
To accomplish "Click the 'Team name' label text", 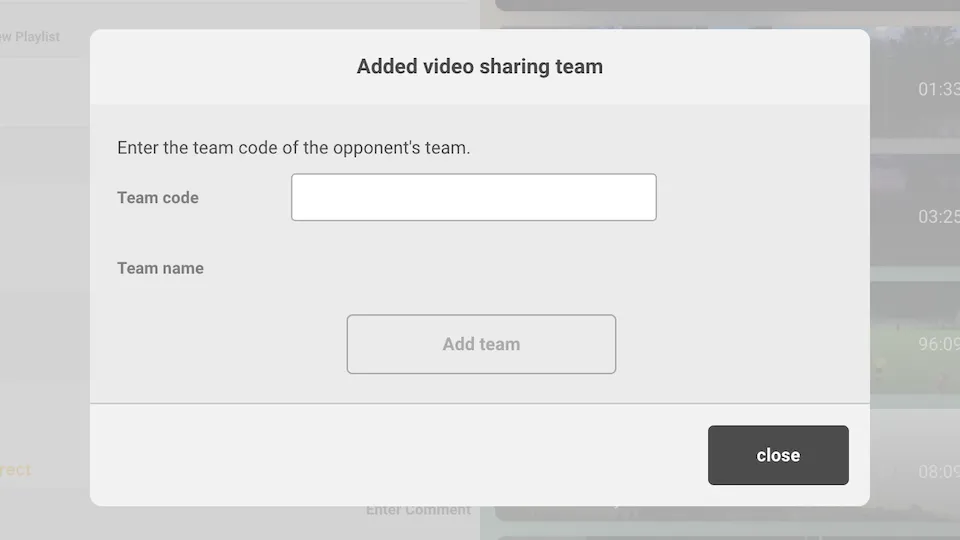I will [x=160, y=268].
